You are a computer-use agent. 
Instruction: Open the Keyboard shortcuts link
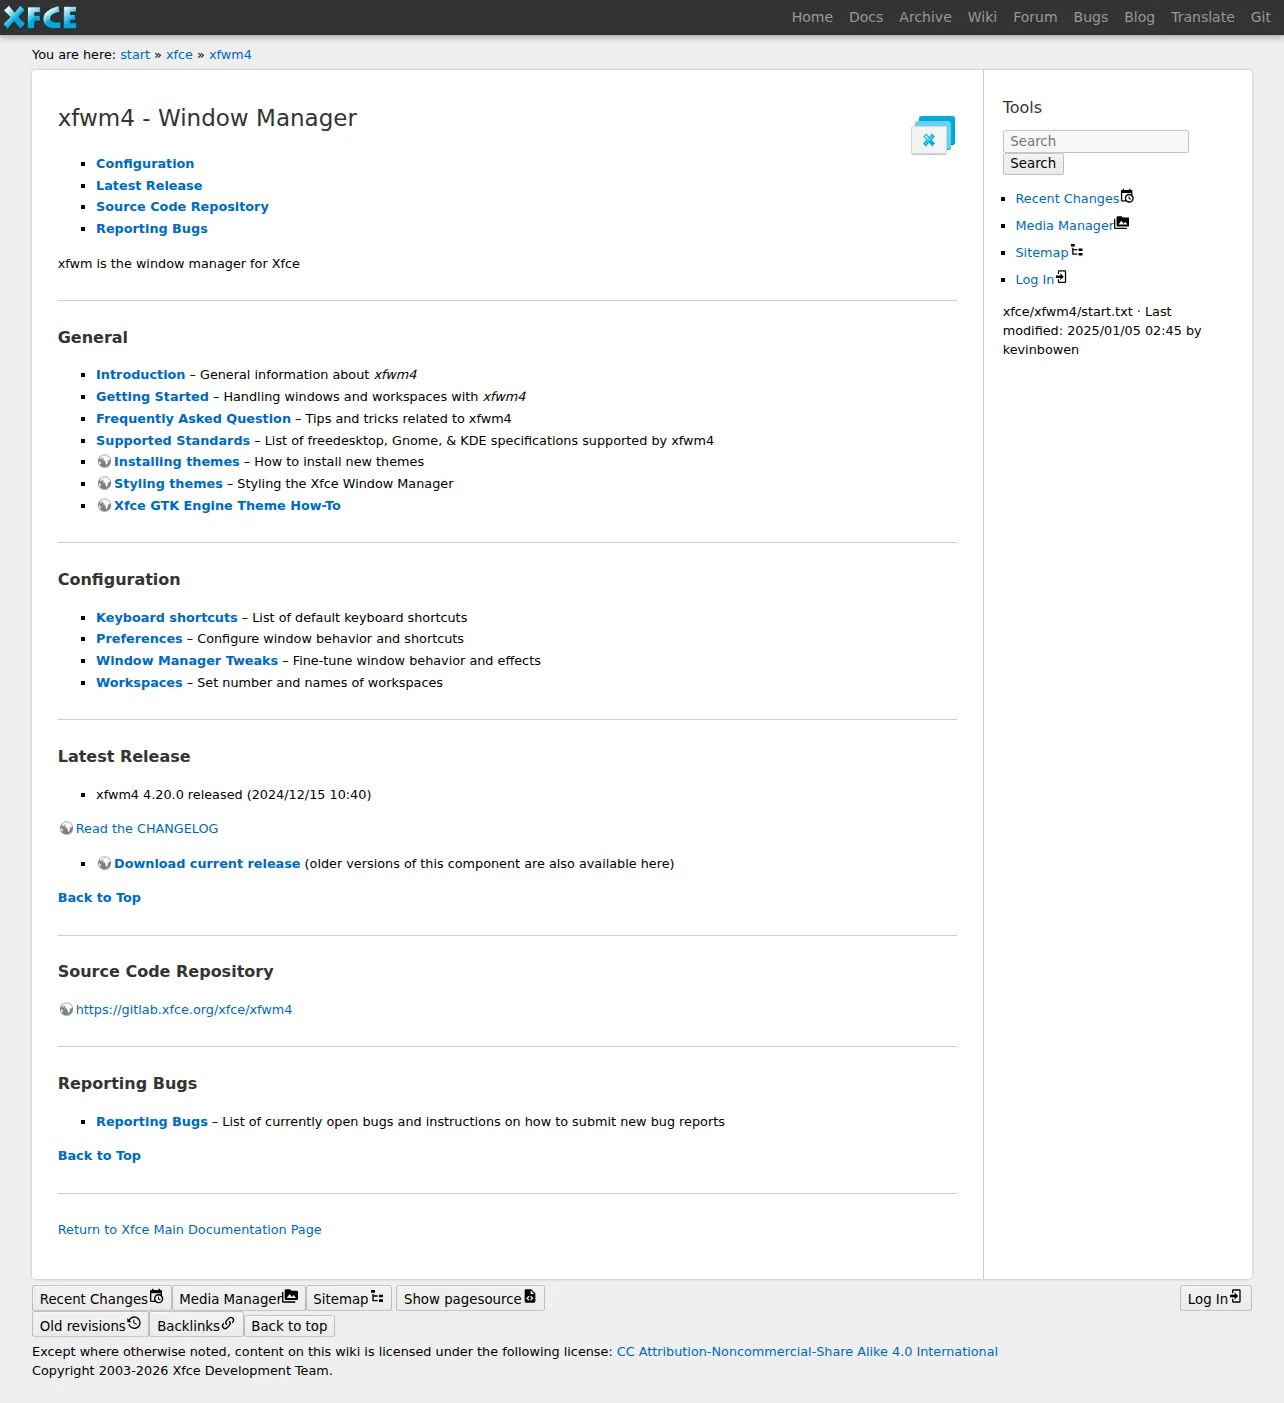click(x=167, y=617)
